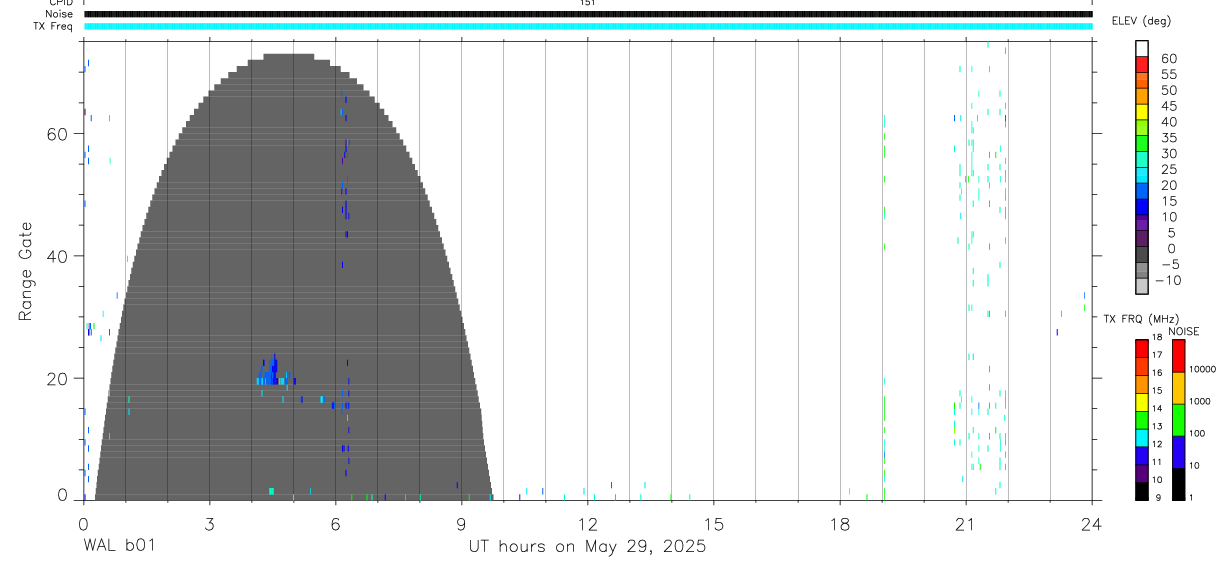The image size is (1228, 567).
Task: Click the 'NOISE' legend title
Action: coord(1184,332)
